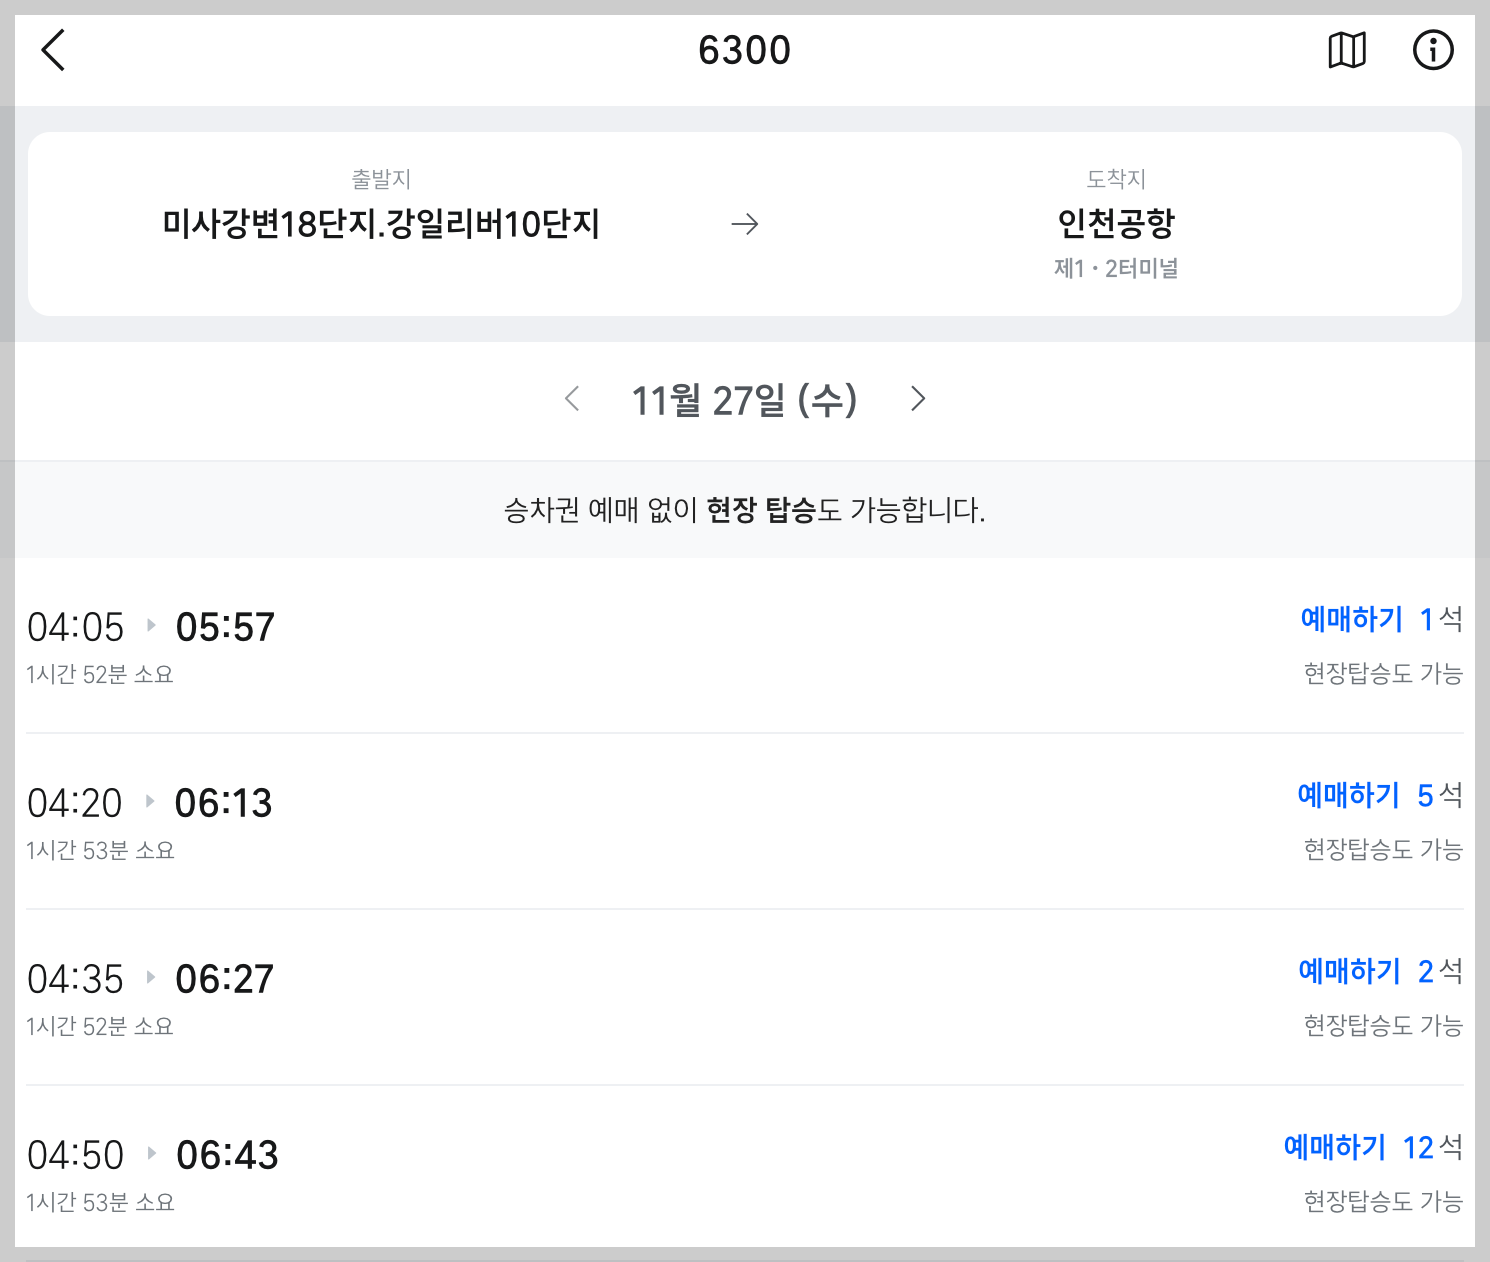Tap 예매하기 for the 04:50 bus

coord(1337,1147)
